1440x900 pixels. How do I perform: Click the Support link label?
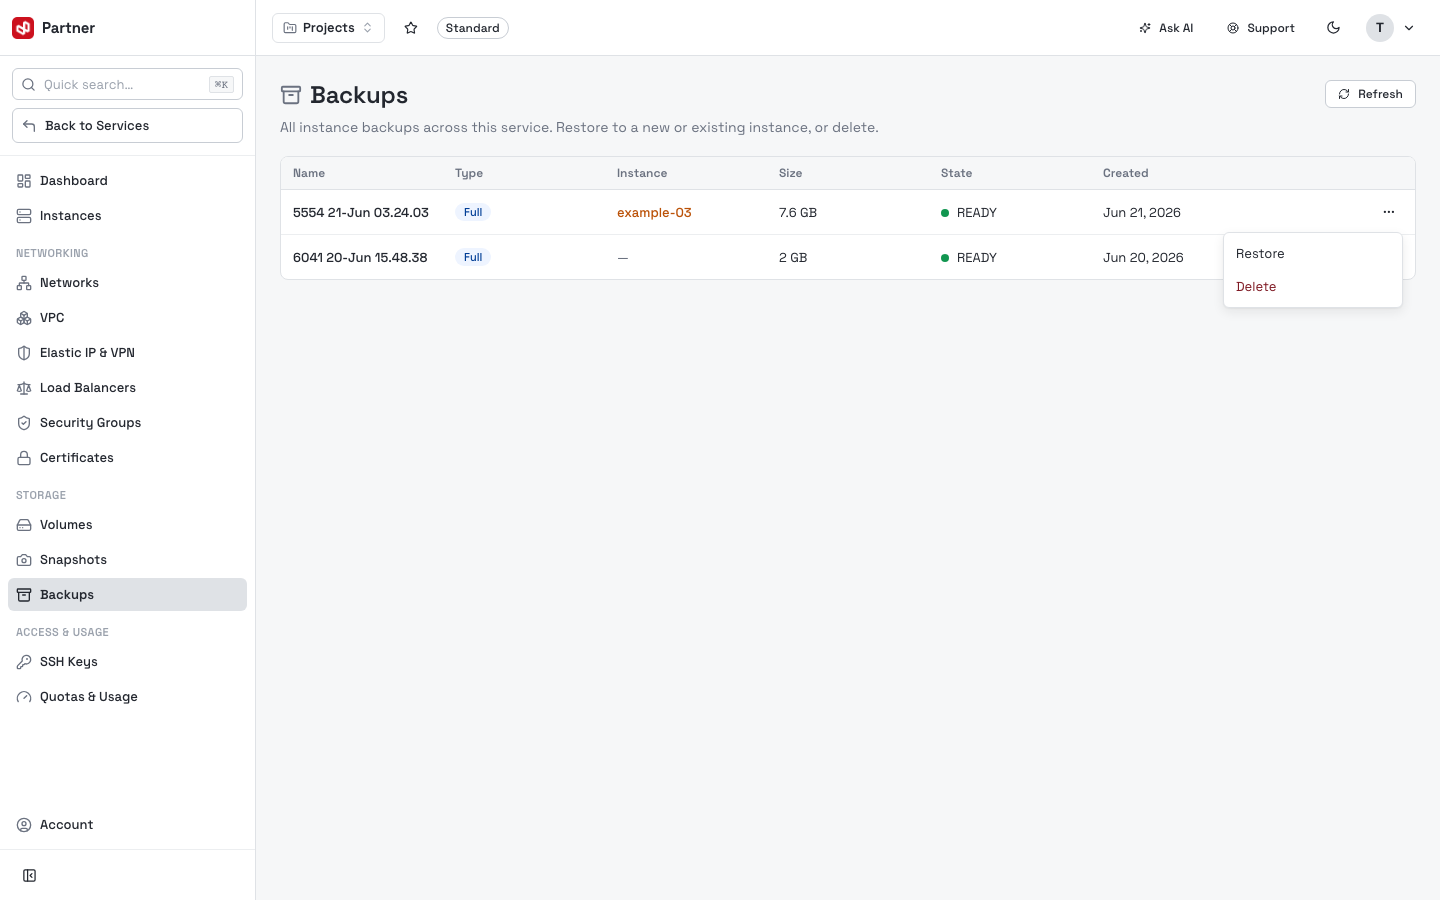pos(1271,28)
